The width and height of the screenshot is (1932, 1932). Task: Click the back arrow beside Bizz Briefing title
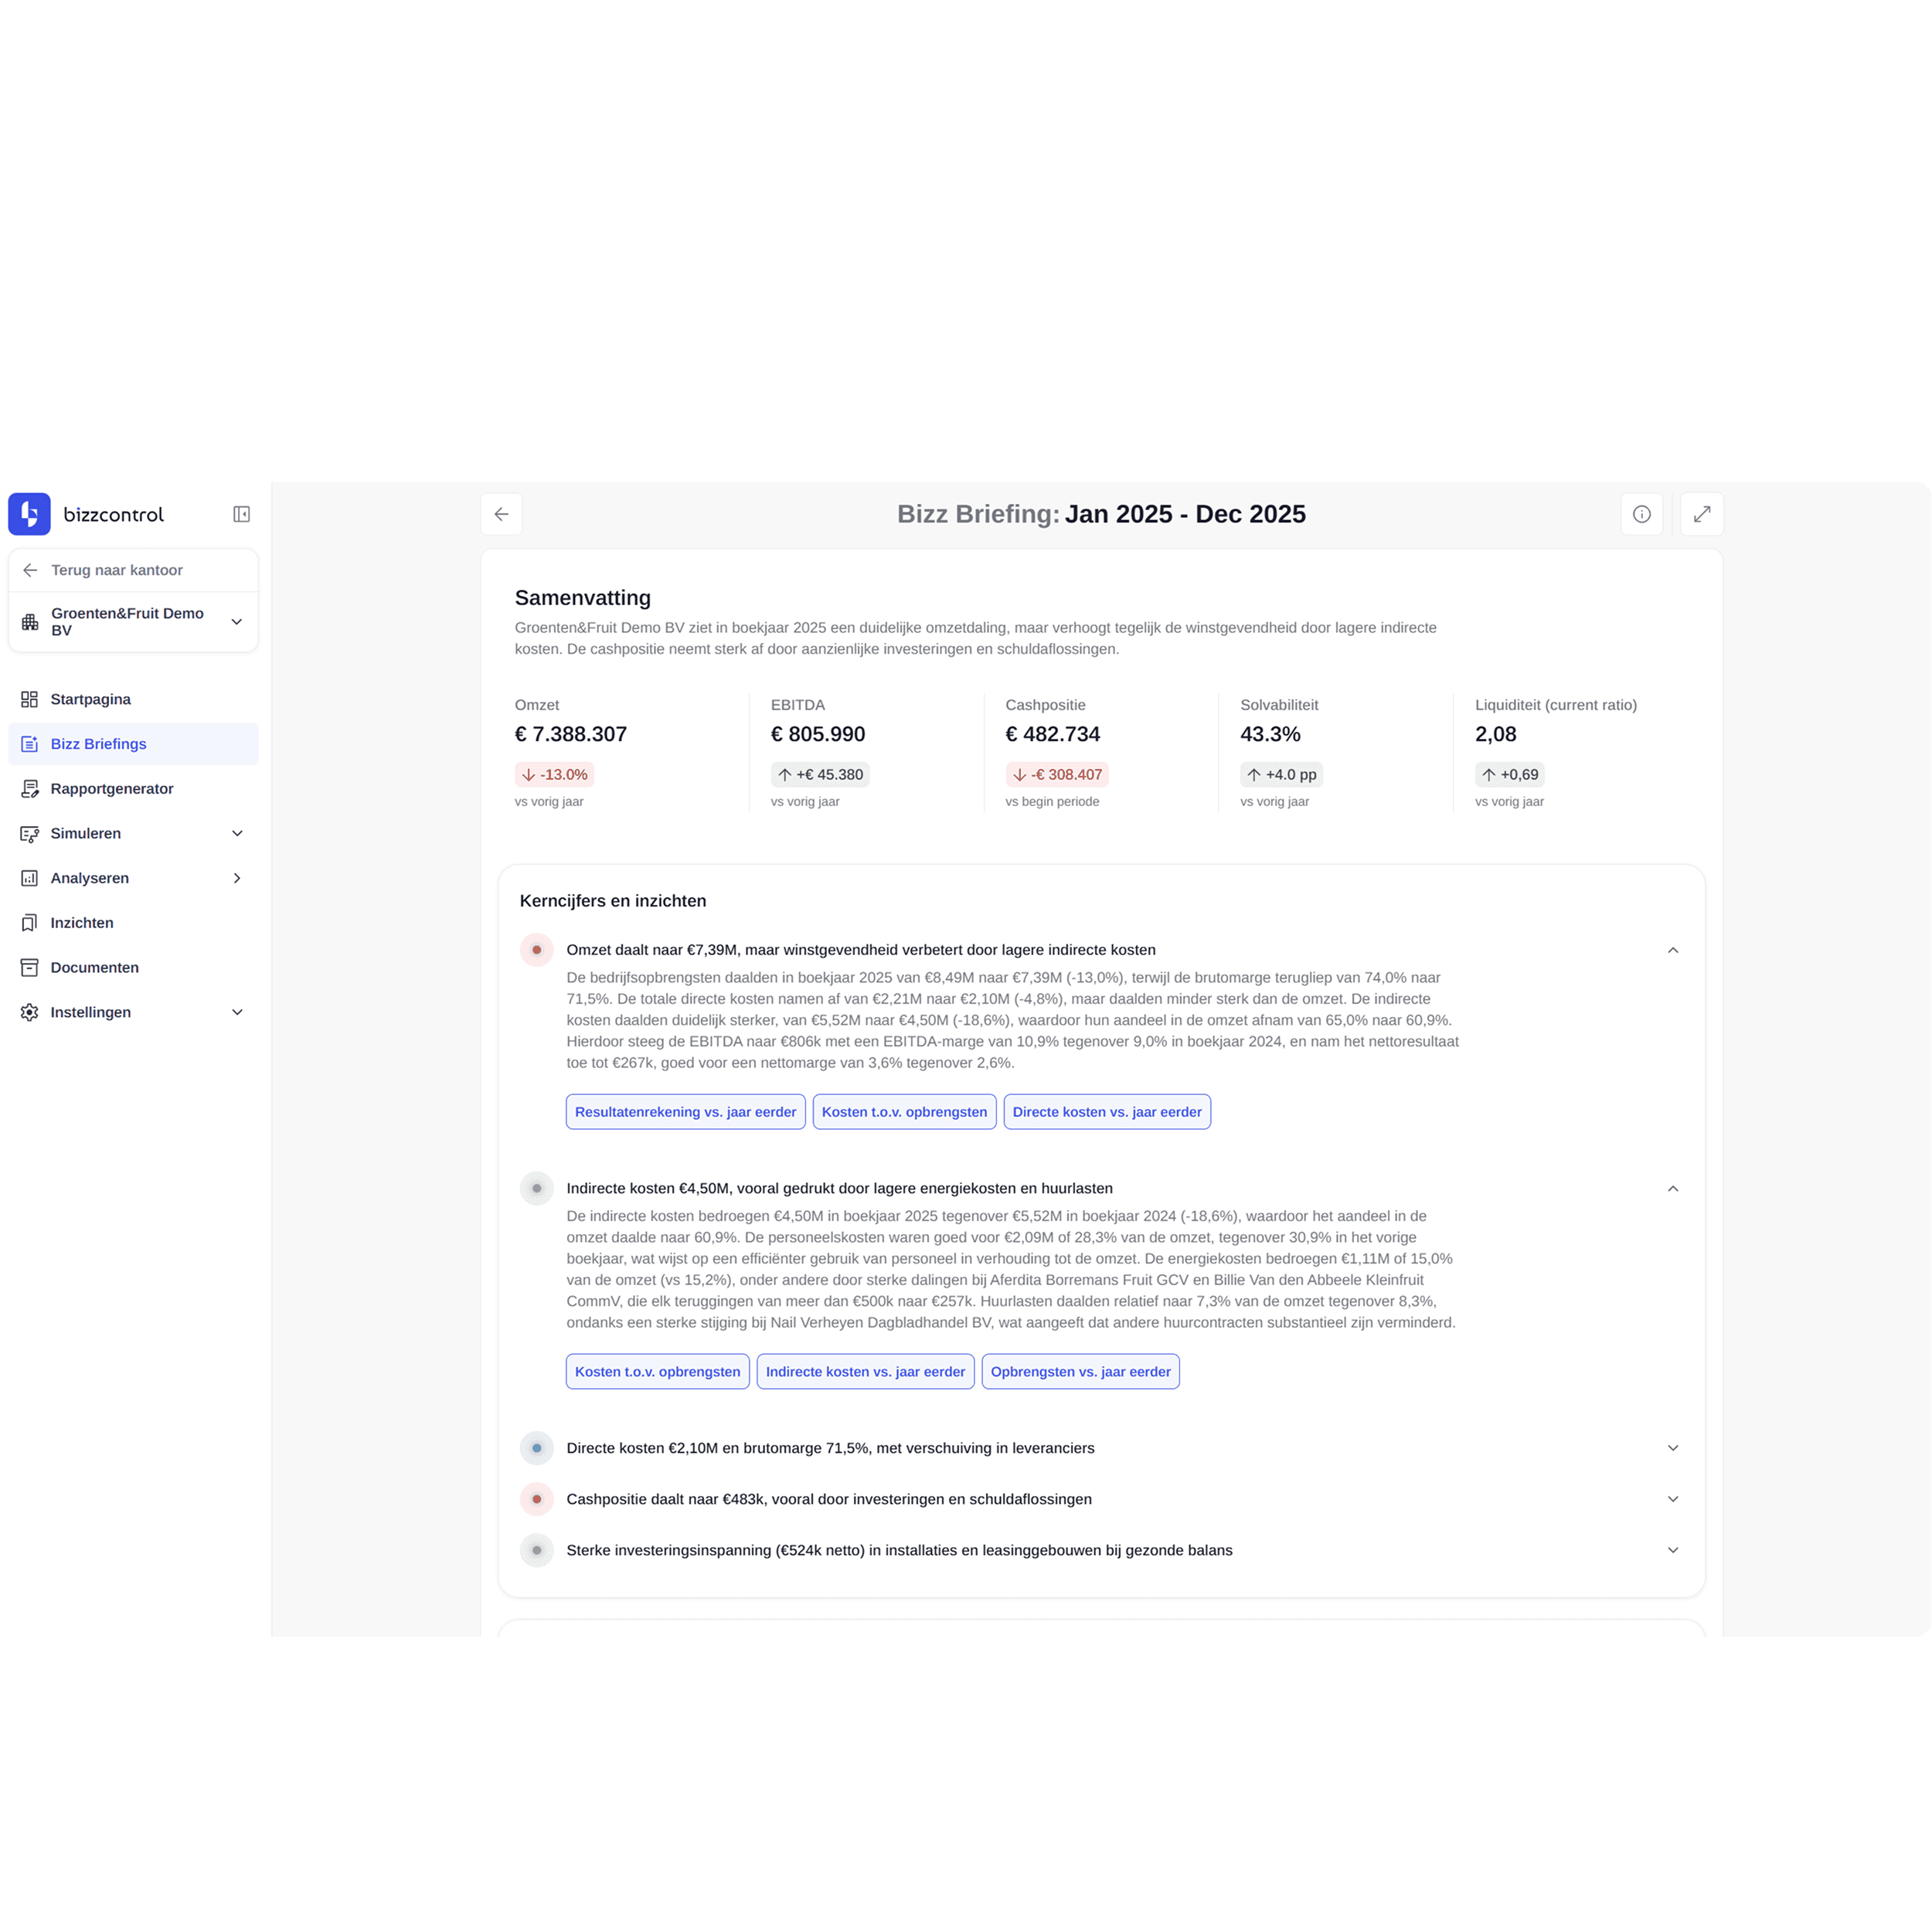tap(501, 514)
